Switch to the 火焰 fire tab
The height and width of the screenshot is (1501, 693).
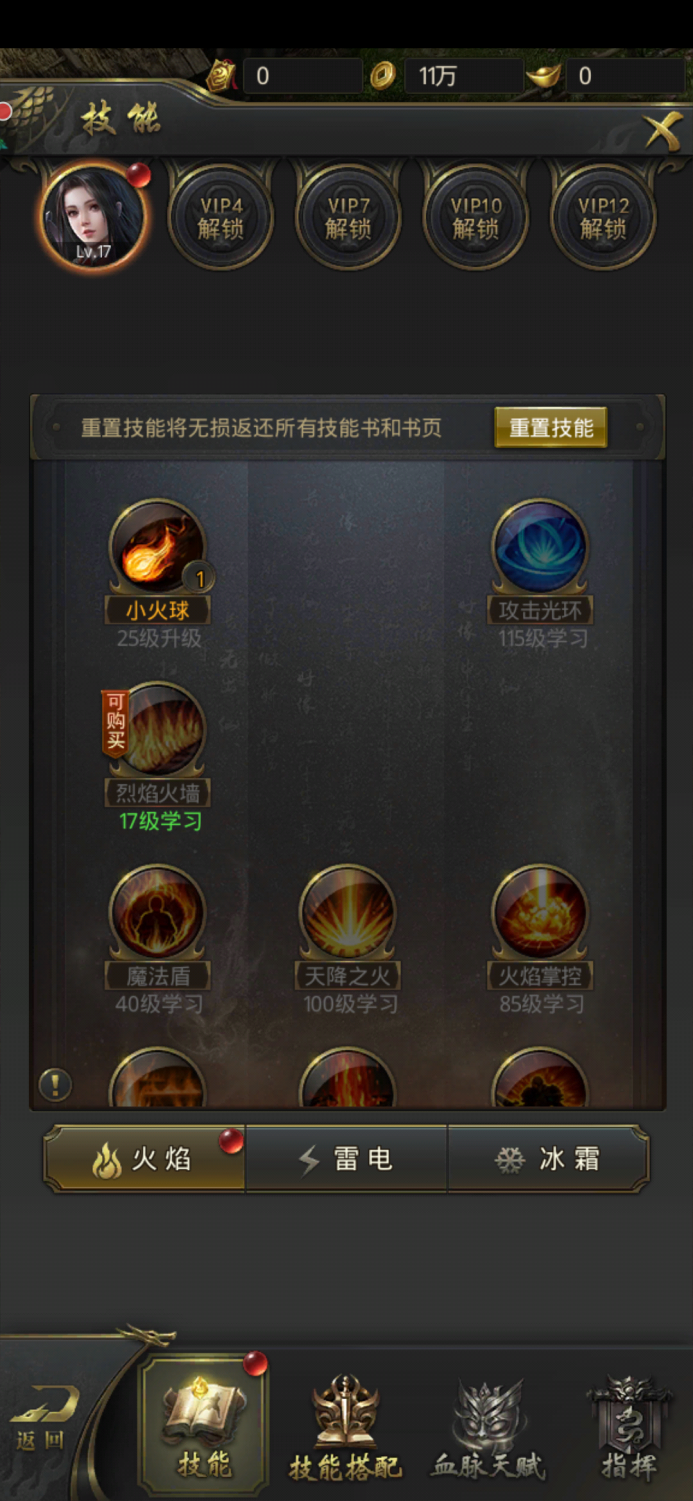[144, 1159]
